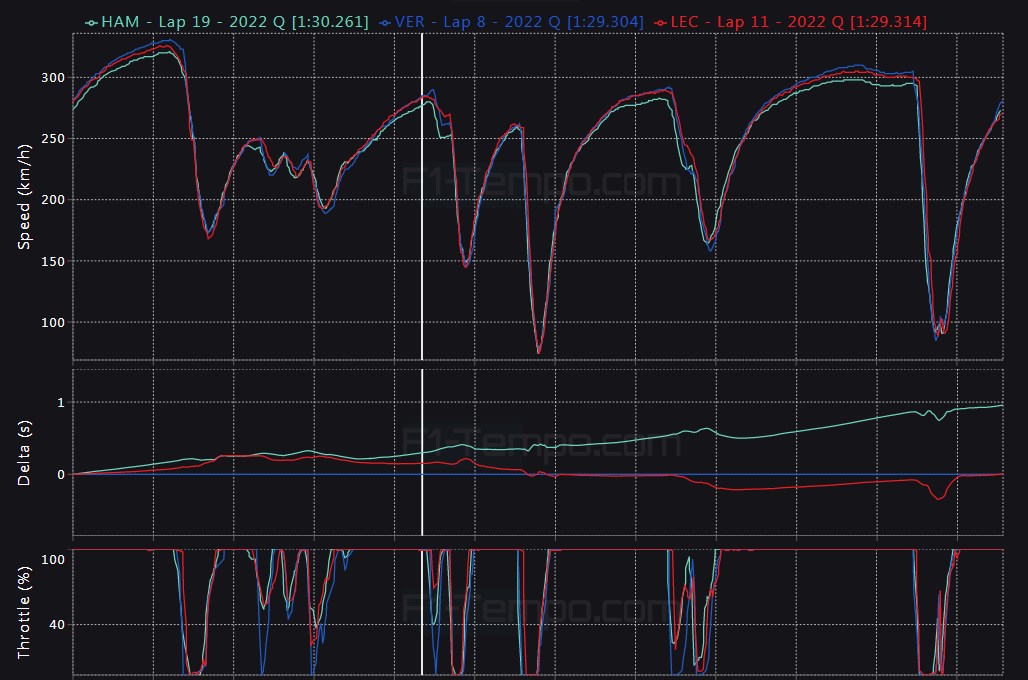Click the 300 tick label on the speed axis
This screenshot has height=680, width=1028.
(52, 78)
